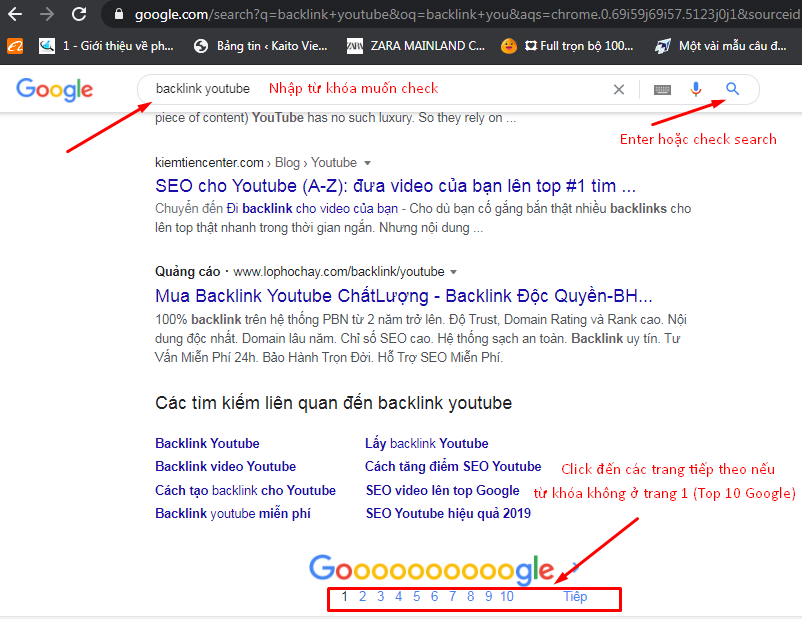Click heading 'Các tìm kiếm liên quan đến backlink youtube'
The height and width of the screenshot is (619, 802).
[x=333, y=403]
